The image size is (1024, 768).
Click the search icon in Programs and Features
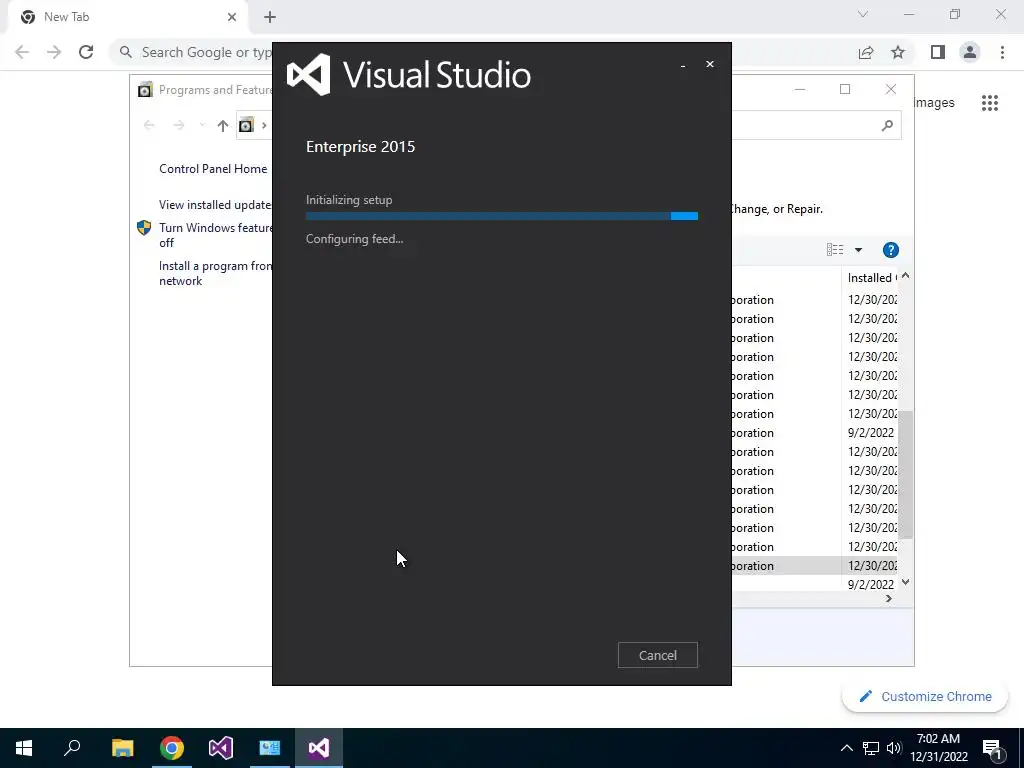click(x=887, y=125)
